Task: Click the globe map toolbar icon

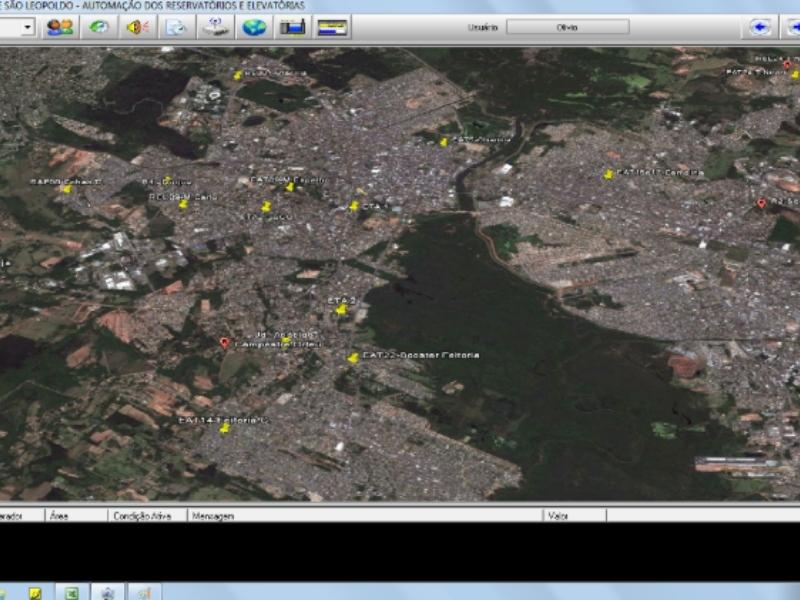Action: click(x=254, y=27)
